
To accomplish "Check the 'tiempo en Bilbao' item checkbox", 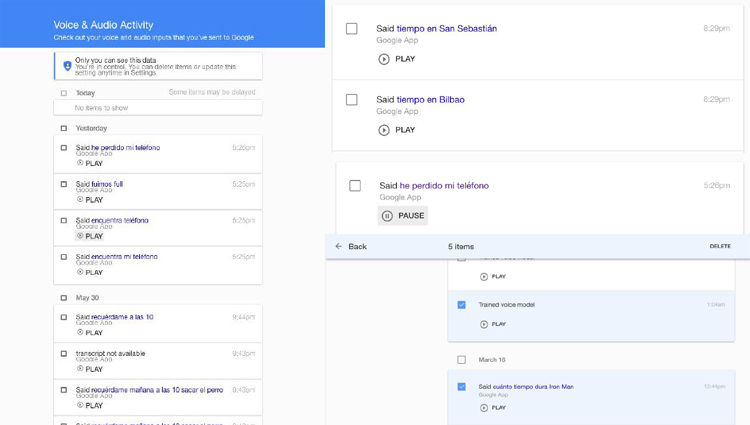I will pyautogui.click(x=352, y=100).
